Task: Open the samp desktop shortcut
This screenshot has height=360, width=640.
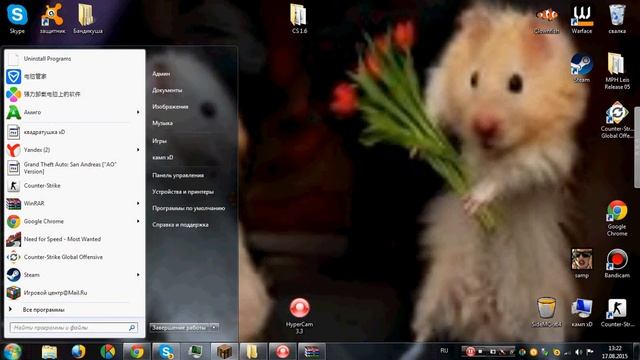Action: pyautogui.click(x=582, y=264)
